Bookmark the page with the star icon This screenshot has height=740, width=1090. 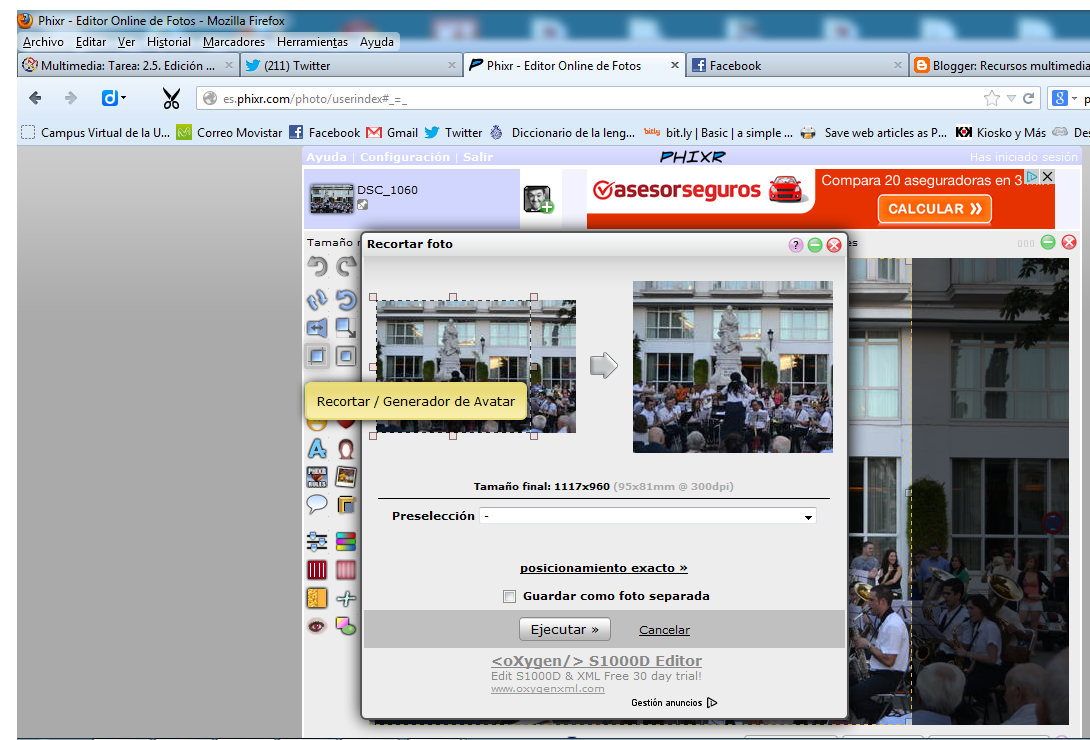tap(992, 99)
